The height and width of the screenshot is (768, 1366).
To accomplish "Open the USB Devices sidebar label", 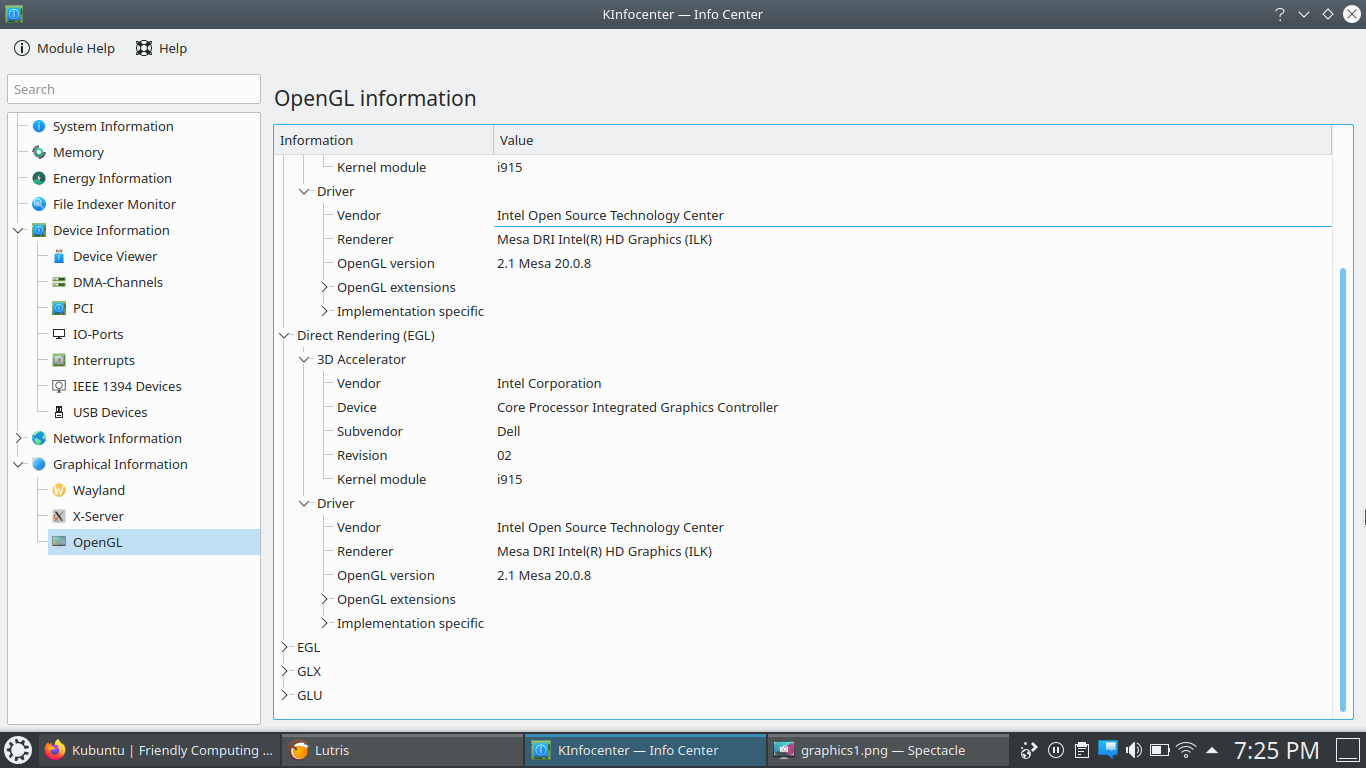I will click(x=110, y=412).
